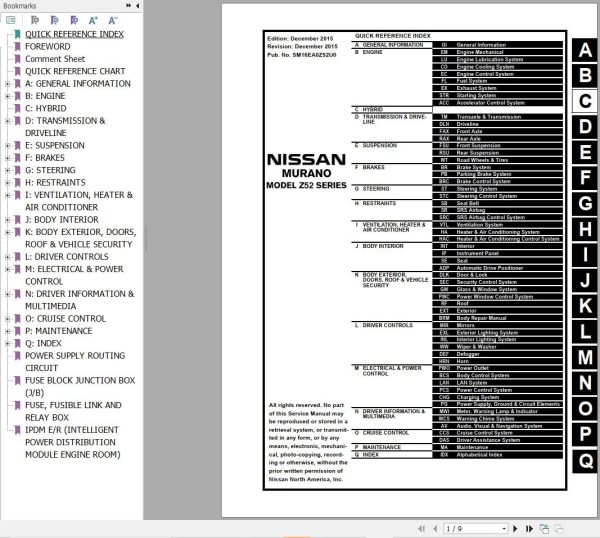This screenshot has height=538, width=600.
Task: Decrease bookmark text size with A-
Action: point(112,20)
